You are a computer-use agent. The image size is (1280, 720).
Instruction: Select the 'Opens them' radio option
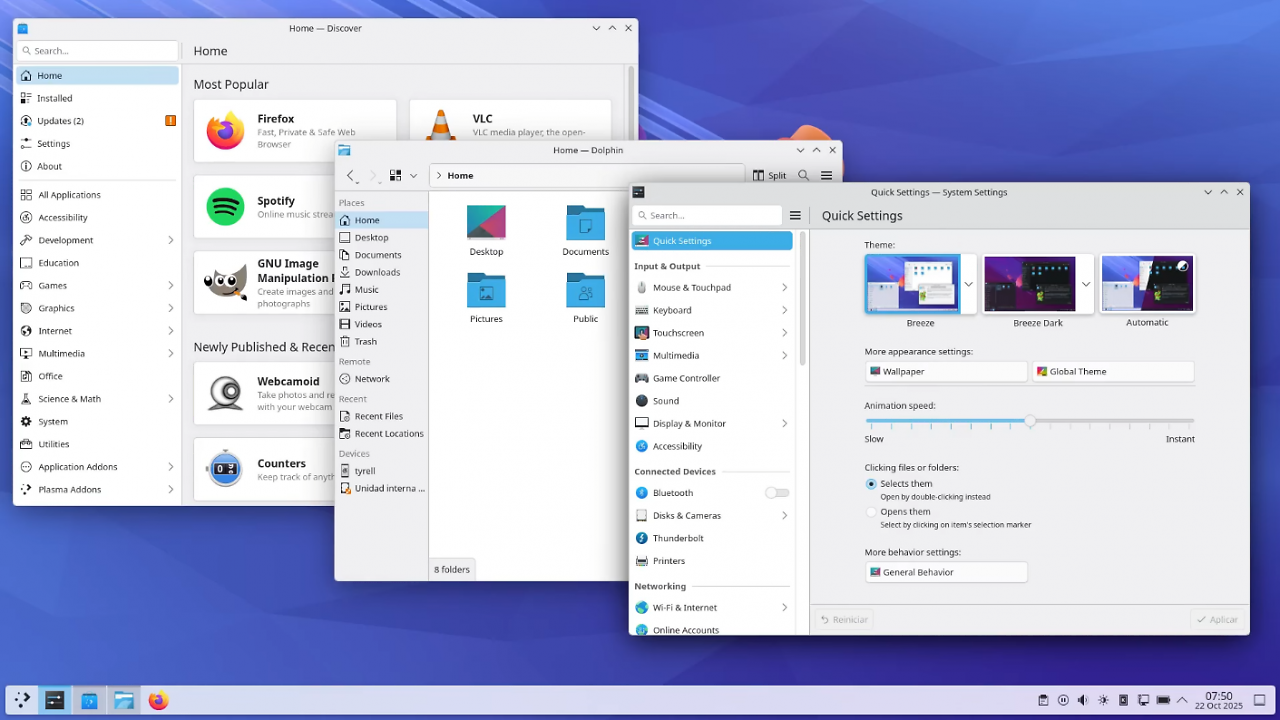[x=871, y=512]
